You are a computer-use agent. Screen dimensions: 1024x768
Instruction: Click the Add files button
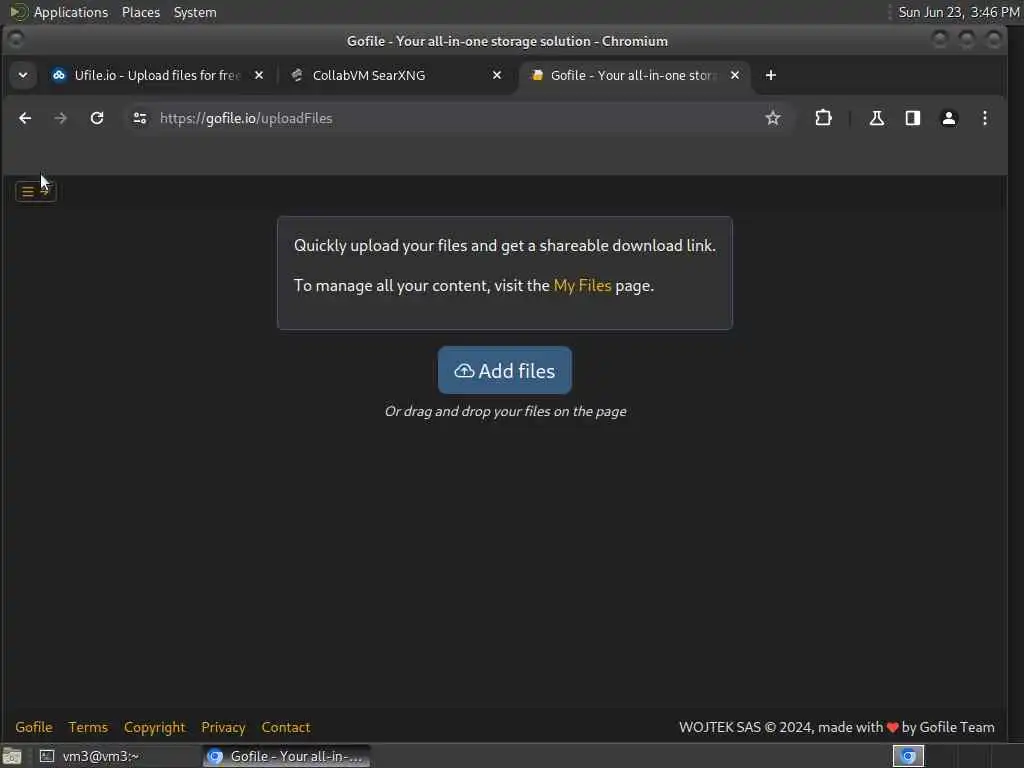pyautogui.click(x=505, y=370)
